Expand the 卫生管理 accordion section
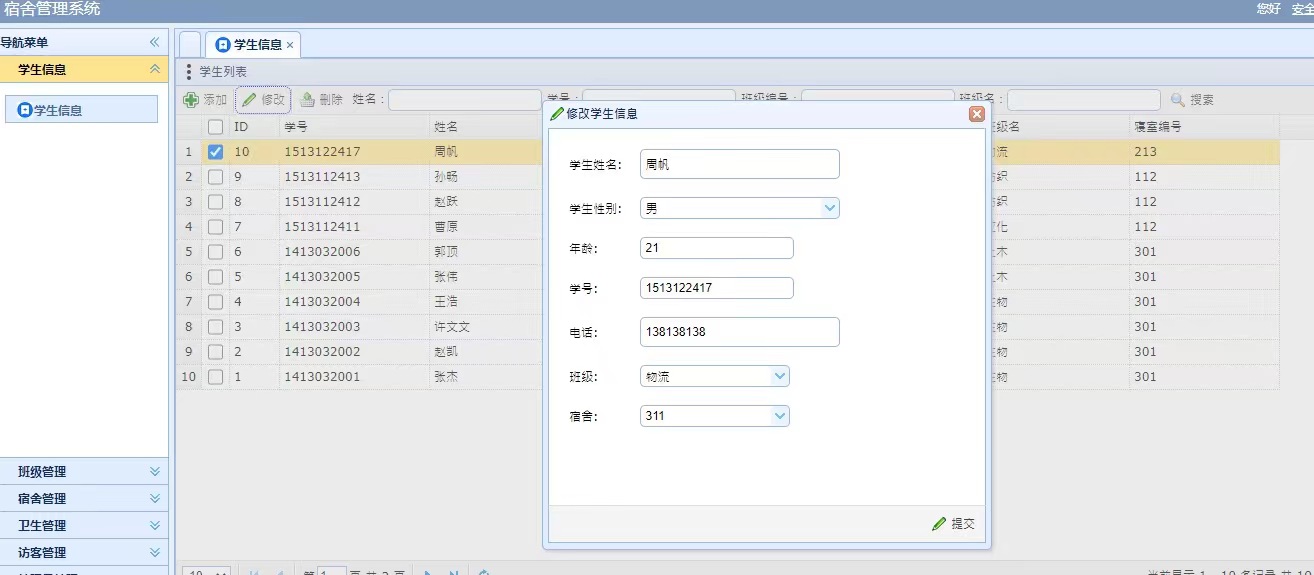This screenshot has width=1314, height=575. [x=154, y=526]
